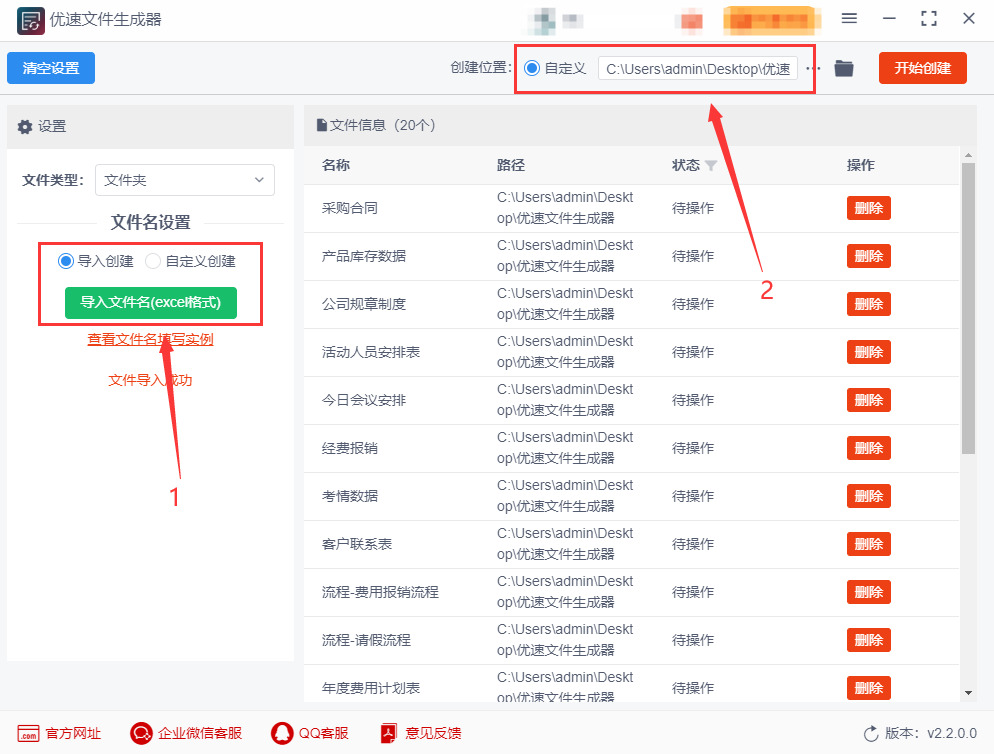The image size is (994, 754).
Task: Click the file info document icon
Action: (x=321, y=125)
